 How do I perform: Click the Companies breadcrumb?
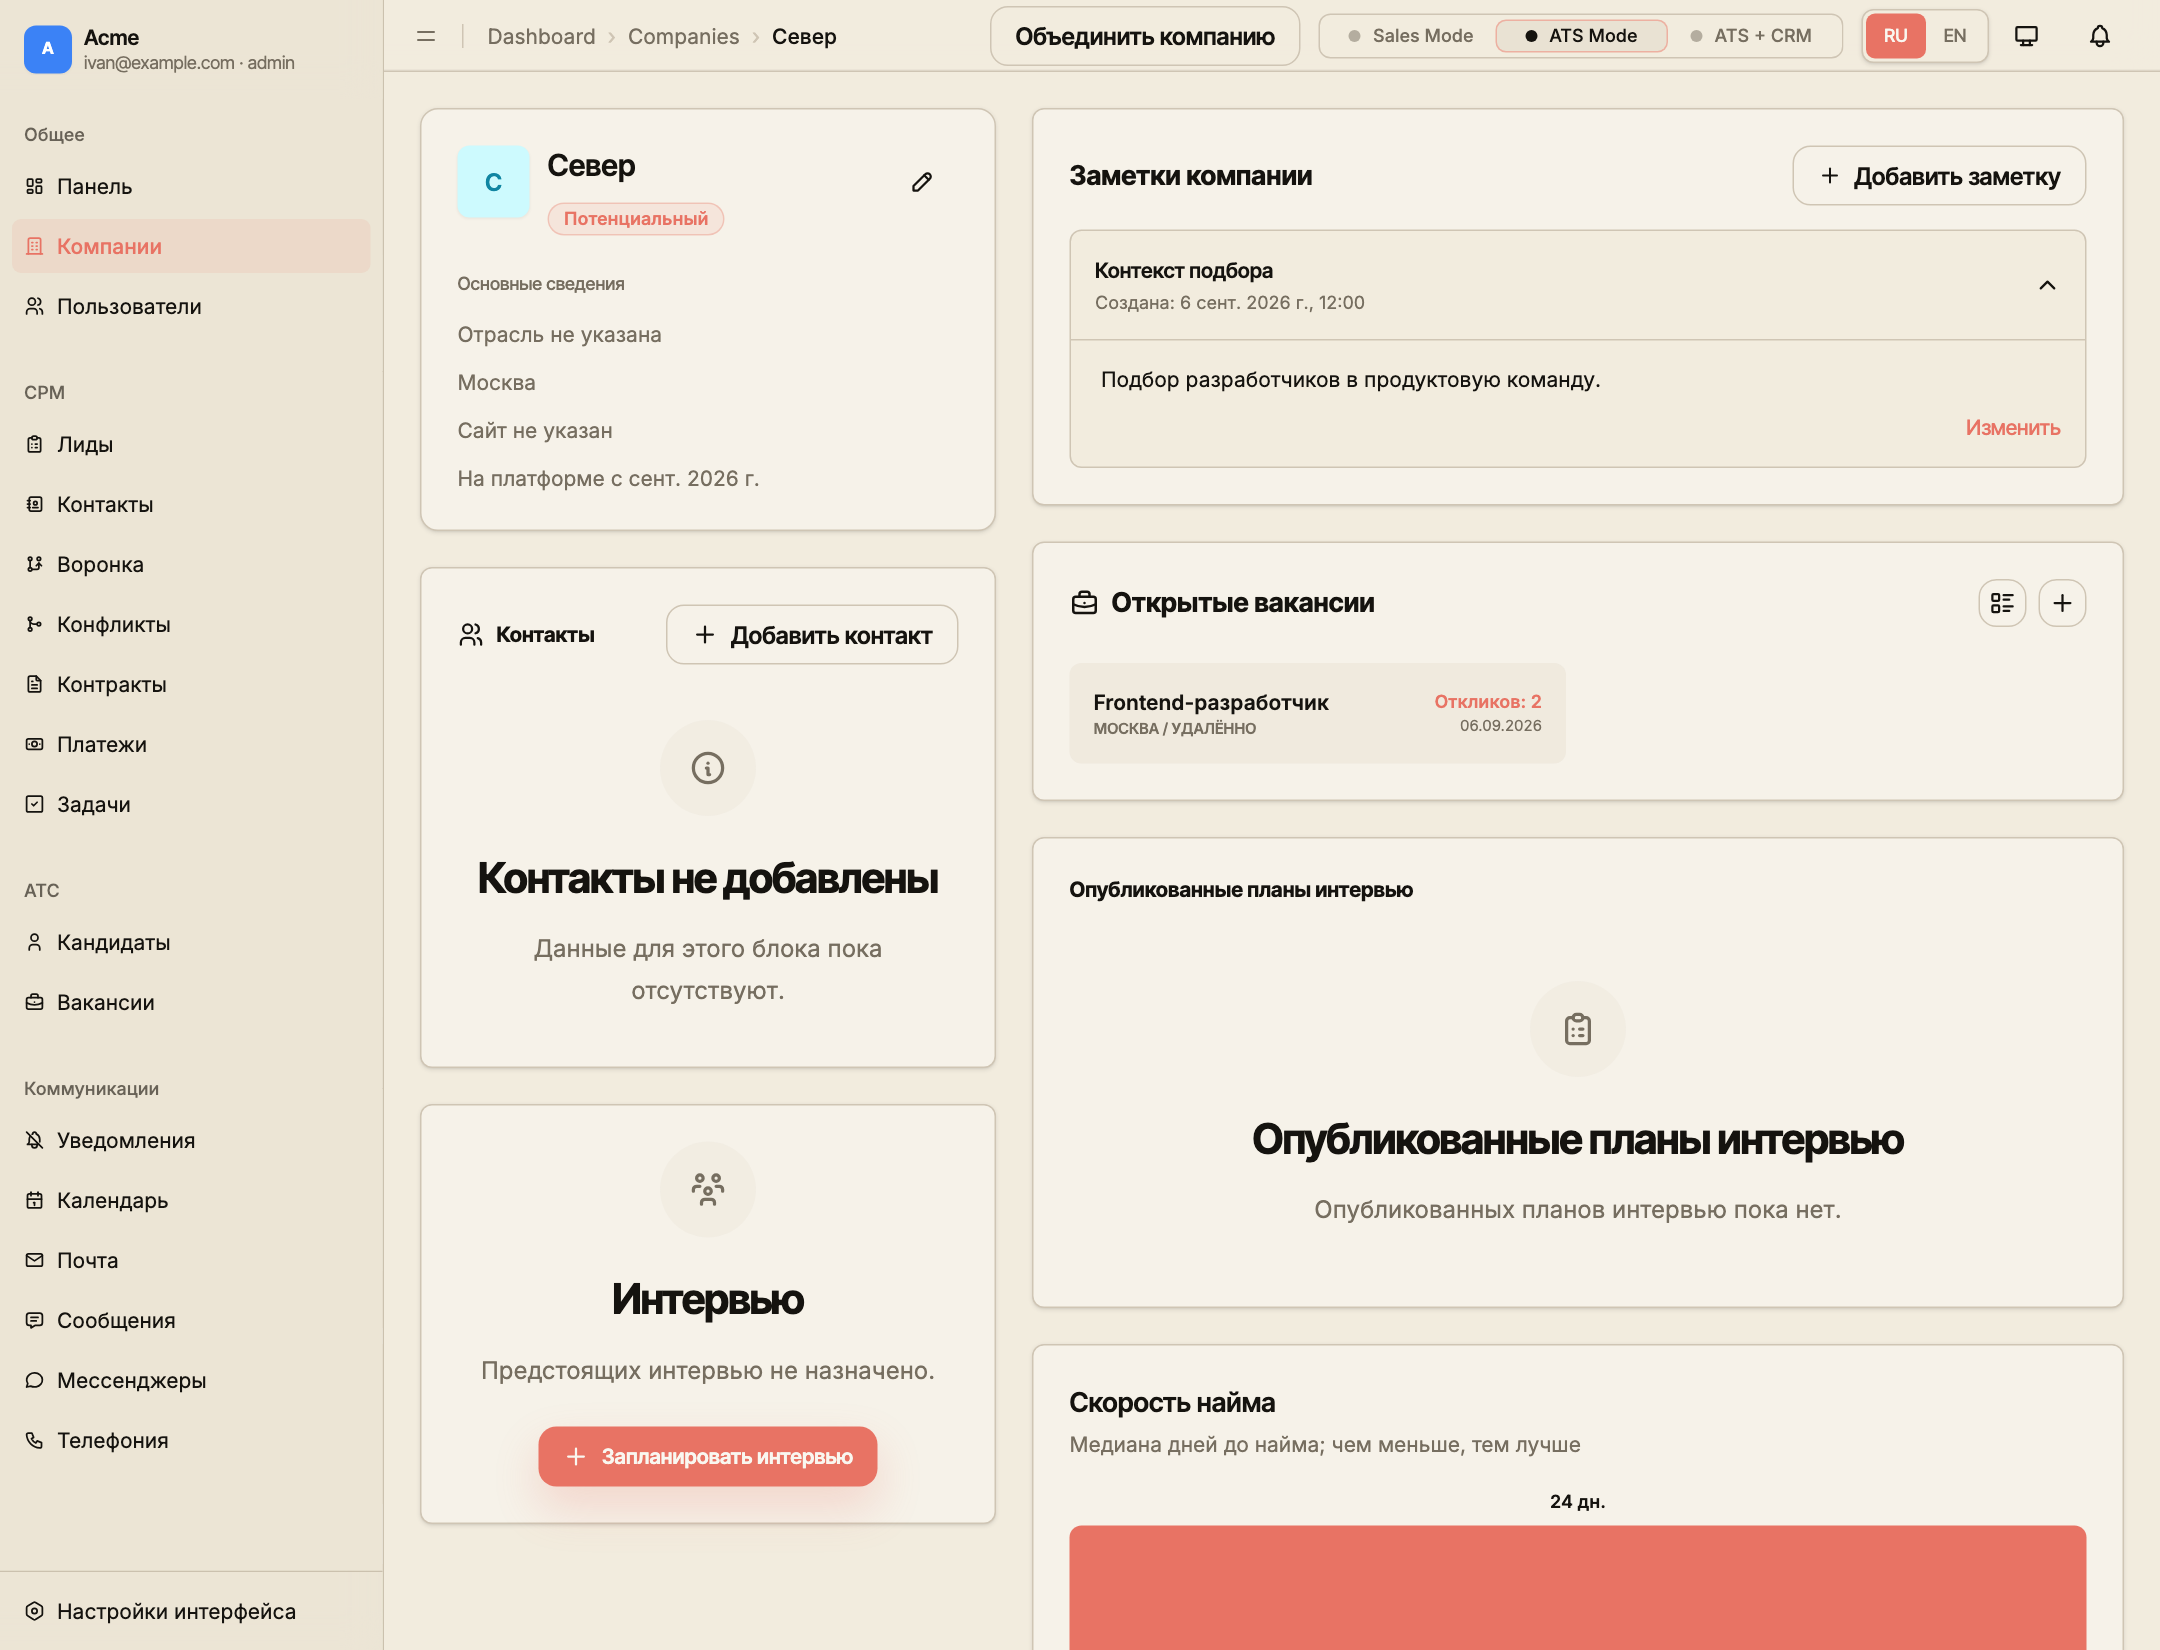(x=683, y=36)
